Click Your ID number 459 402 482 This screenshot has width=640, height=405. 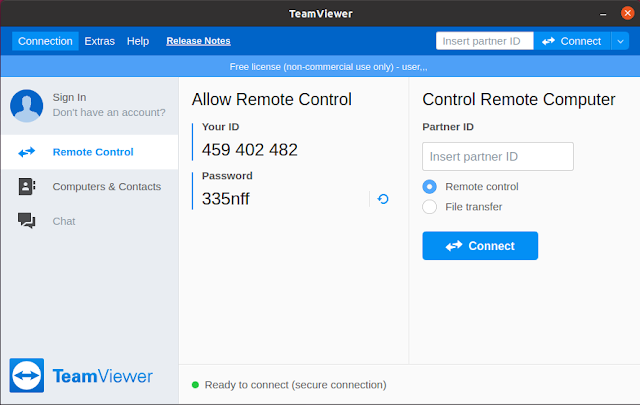[250, 150]
